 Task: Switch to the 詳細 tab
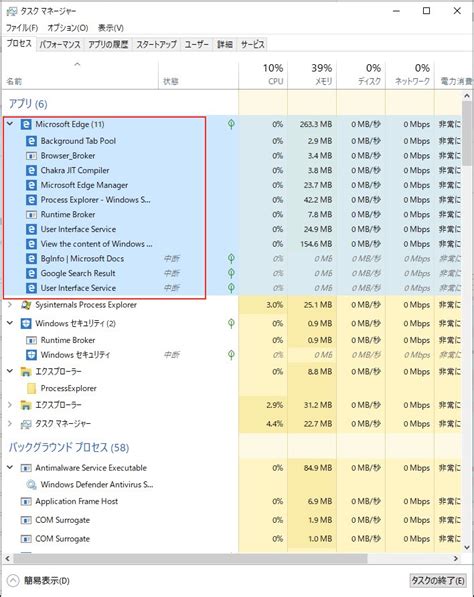225,45
